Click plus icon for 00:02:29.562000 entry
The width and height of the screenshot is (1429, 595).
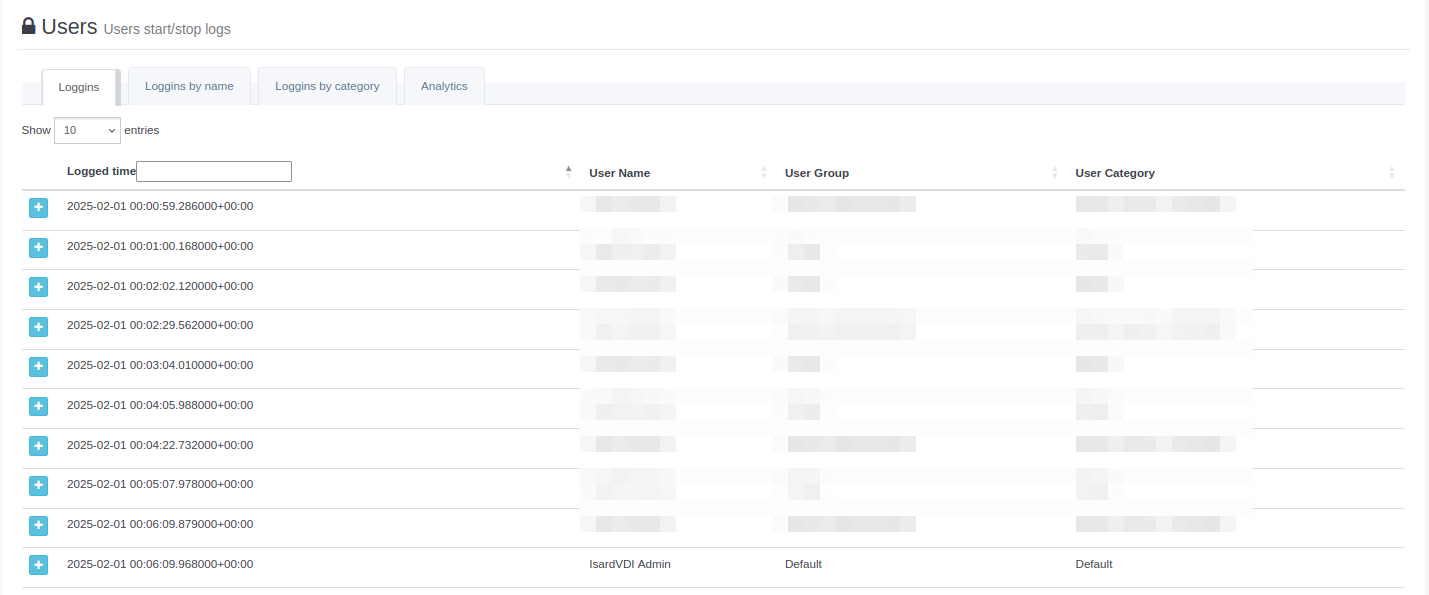point(38,326)
